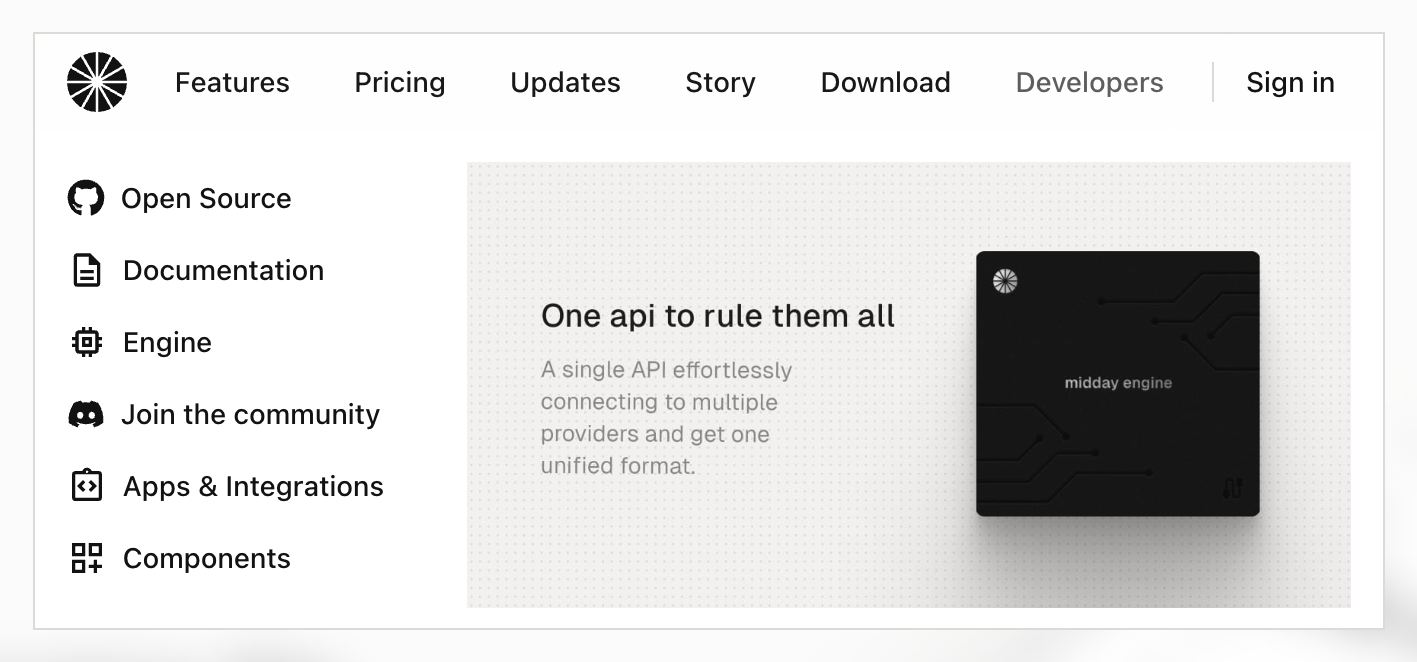The width and height of the screenshot is (1417, 662).
Task: Select Download in the navigation bar
Action: [x=885, y=82]
